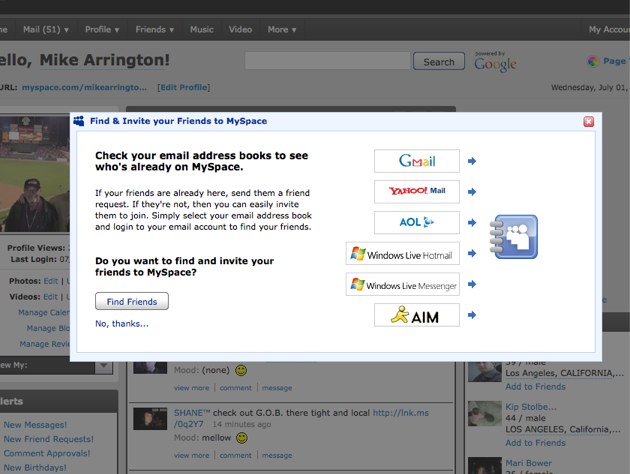Choose Windows Live Messenger contacts

tap(403, 284)
